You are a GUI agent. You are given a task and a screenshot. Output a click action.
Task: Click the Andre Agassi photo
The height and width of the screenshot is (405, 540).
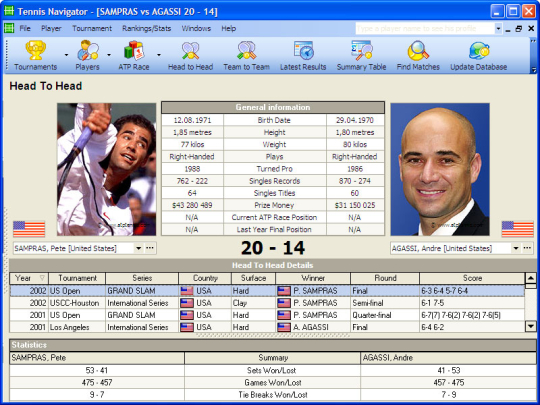(440, 169)
